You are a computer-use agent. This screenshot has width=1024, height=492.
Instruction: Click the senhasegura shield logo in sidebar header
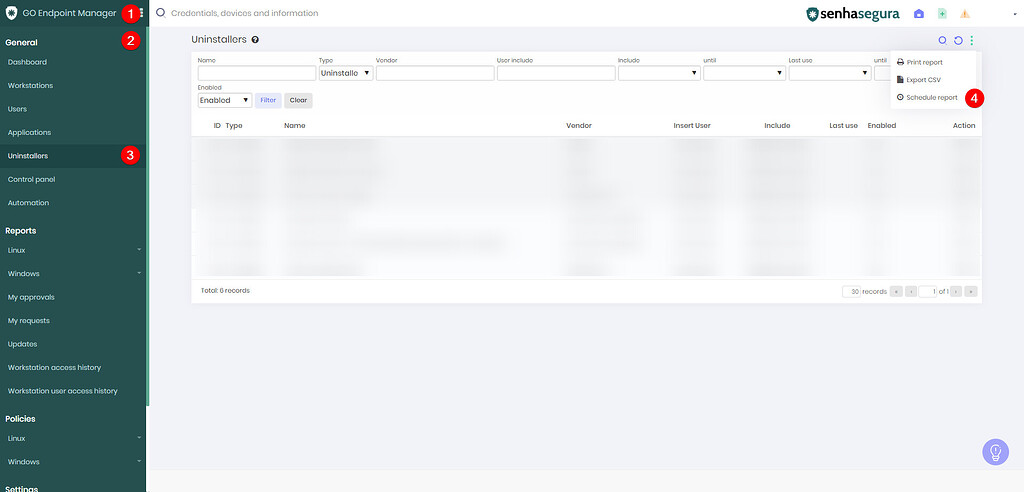(x=11, y=13)
